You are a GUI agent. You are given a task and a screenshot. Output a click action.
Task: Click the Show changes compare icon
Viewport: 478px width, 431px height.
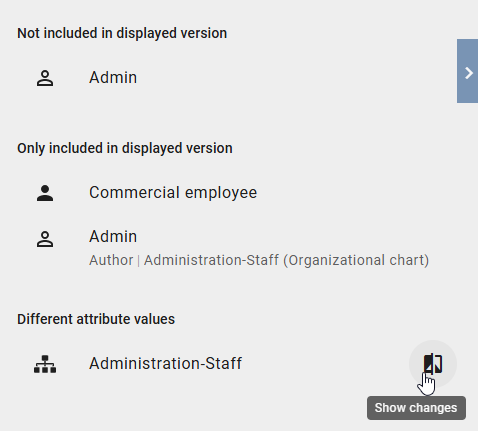click(x=433, y=363)
